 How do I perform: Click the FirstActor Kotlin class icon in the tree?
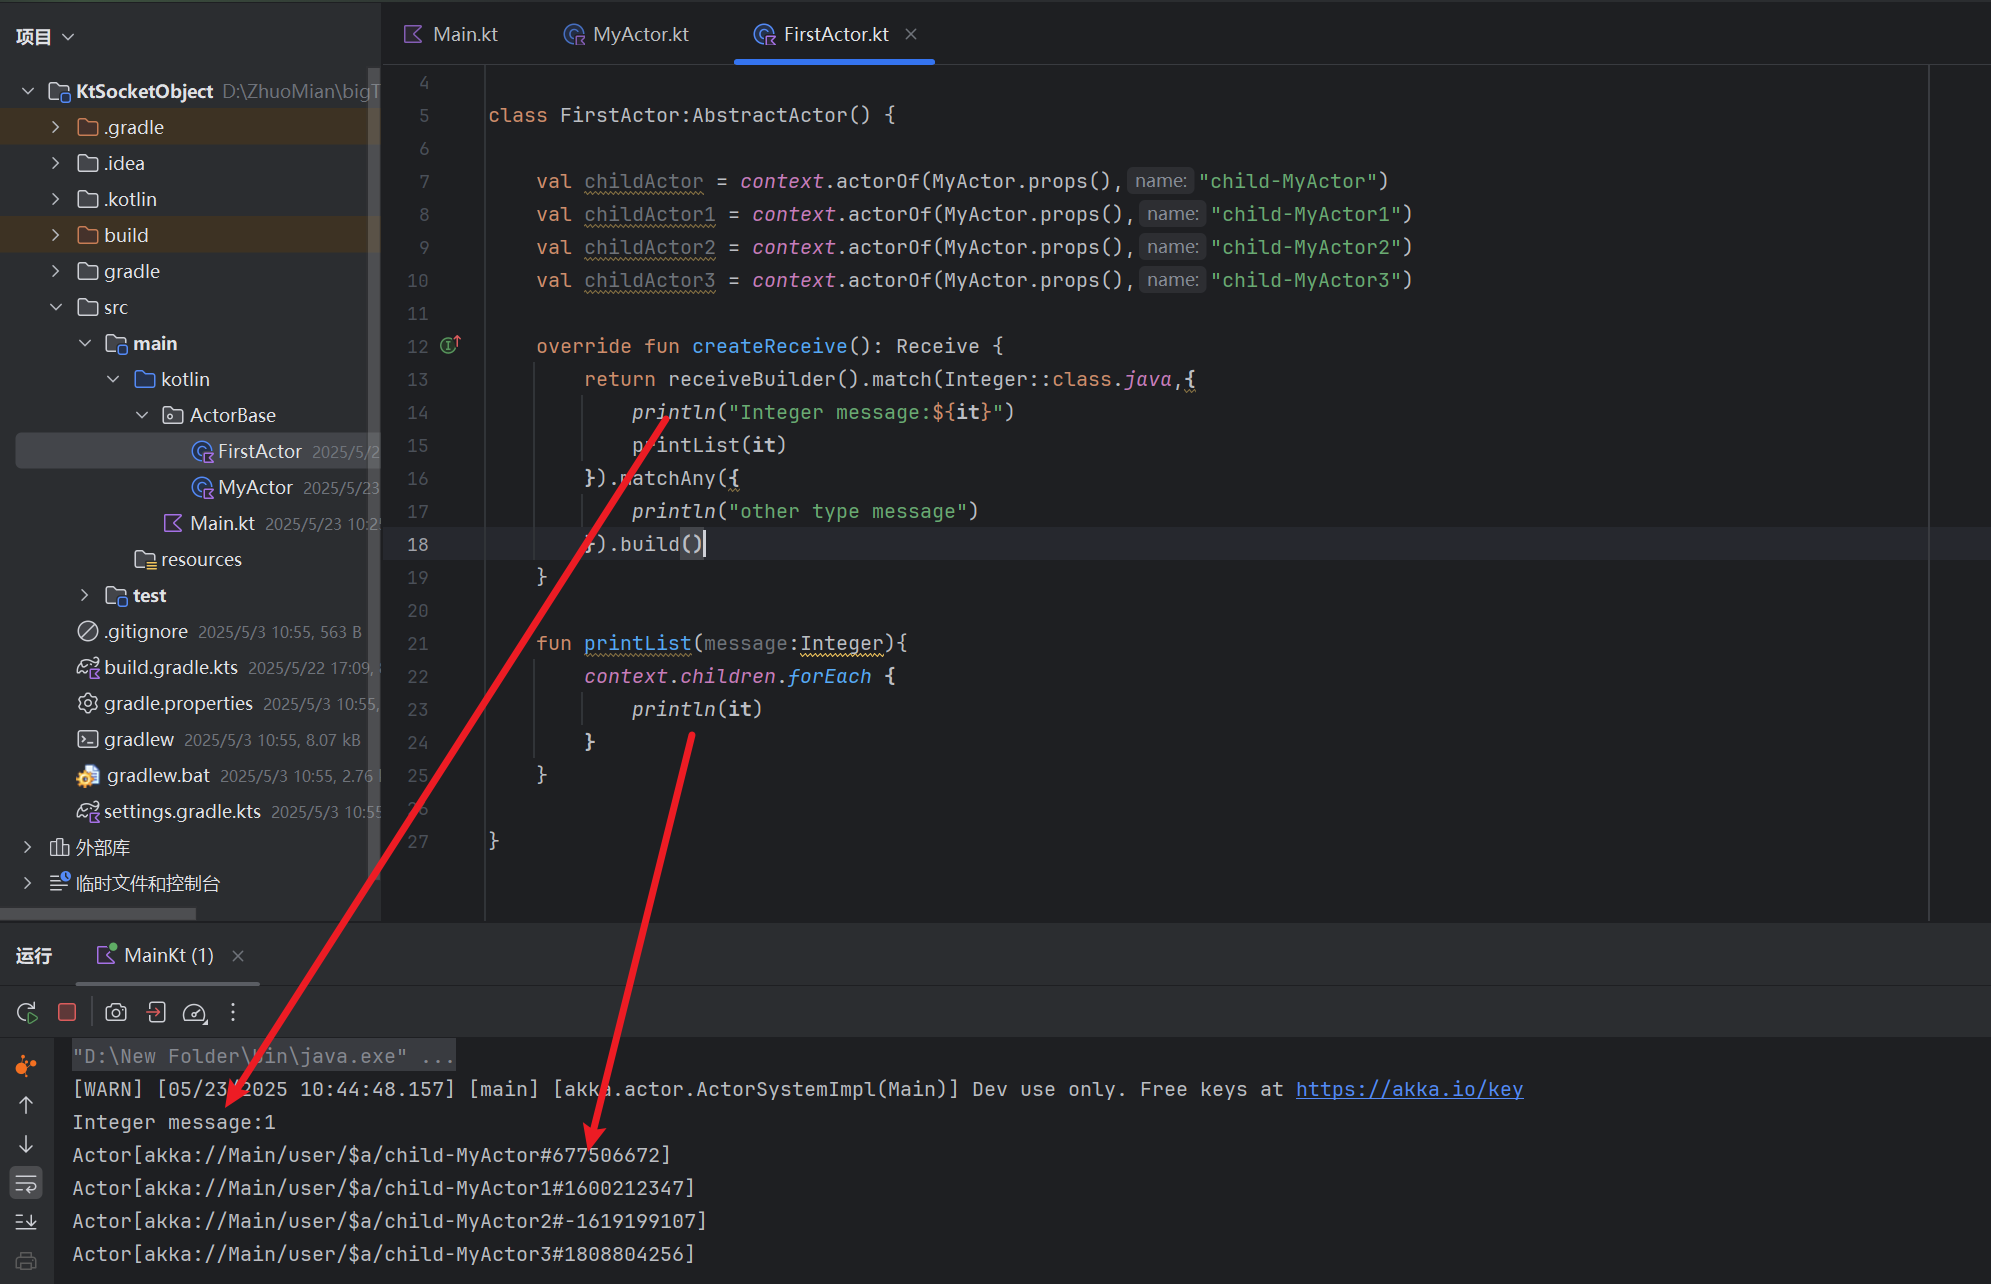point(202,452)
